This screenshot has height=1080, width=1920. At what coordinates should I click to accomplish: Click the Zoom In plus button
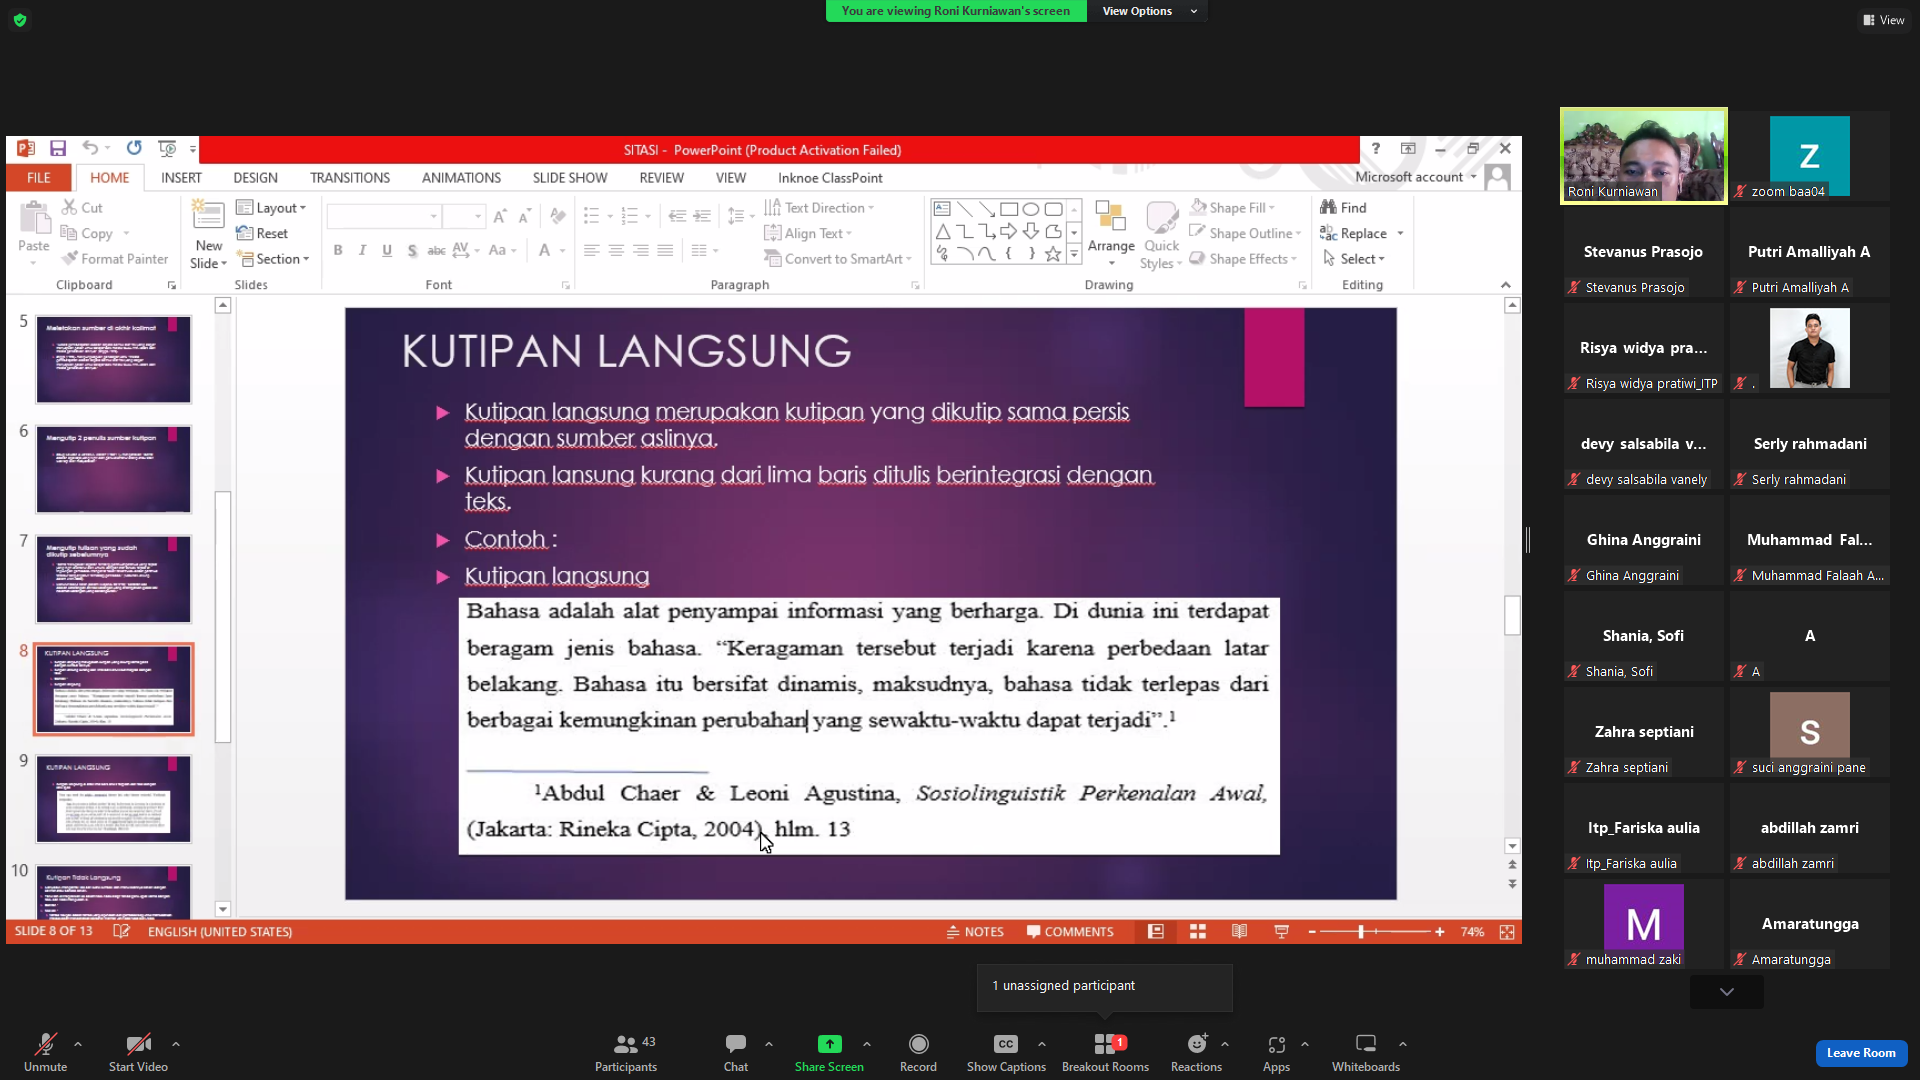pyautogui.click(x=1439, y=931)
